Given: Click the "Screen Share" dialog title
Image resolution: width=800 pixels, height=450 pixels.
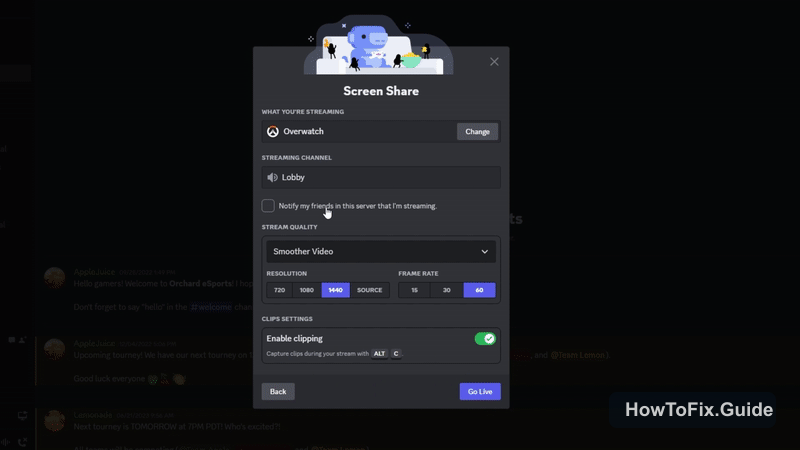Looking at the screenshot, I should 381,91.
